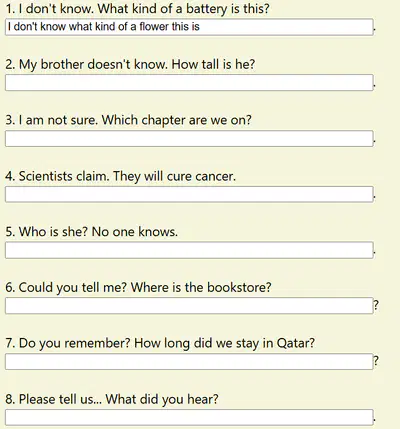Click the text 'How long did we stay in Qatar?'
Viewport: 400px width, 429px height.
[224, 344]
